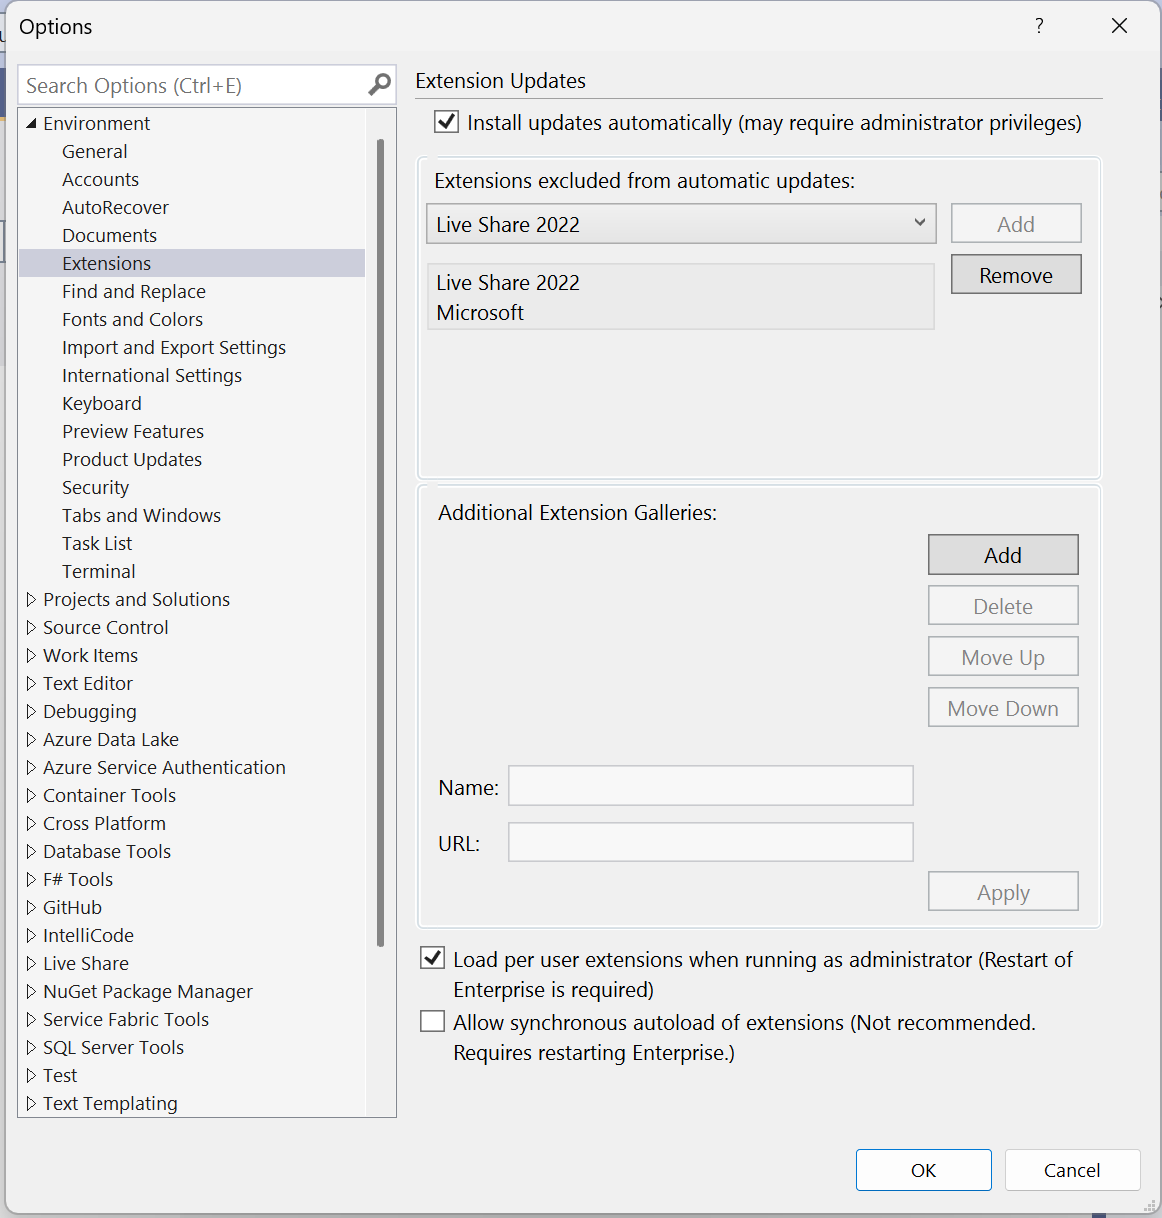1162x1218 pixels.
Task: Click the Help question mark icon
Action: pos(1039,26)
